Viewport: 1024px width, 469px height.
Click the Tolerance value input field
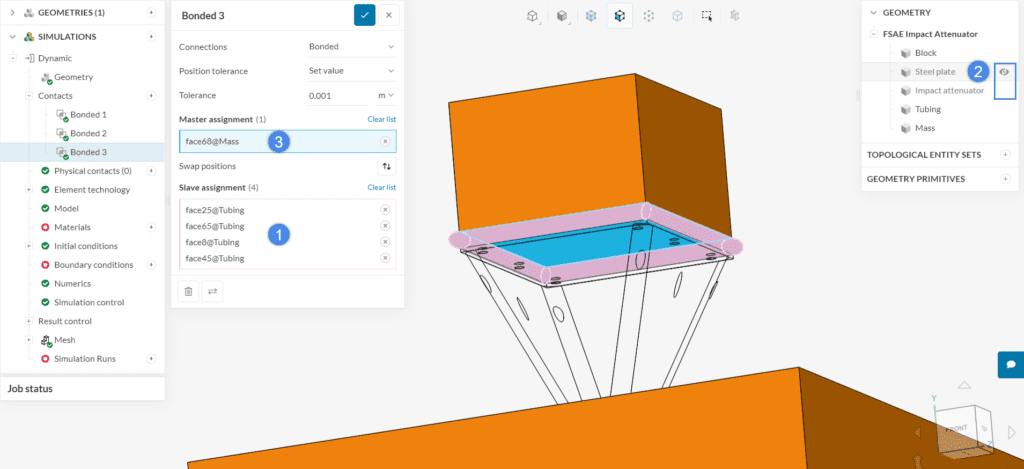click(336, 95)
